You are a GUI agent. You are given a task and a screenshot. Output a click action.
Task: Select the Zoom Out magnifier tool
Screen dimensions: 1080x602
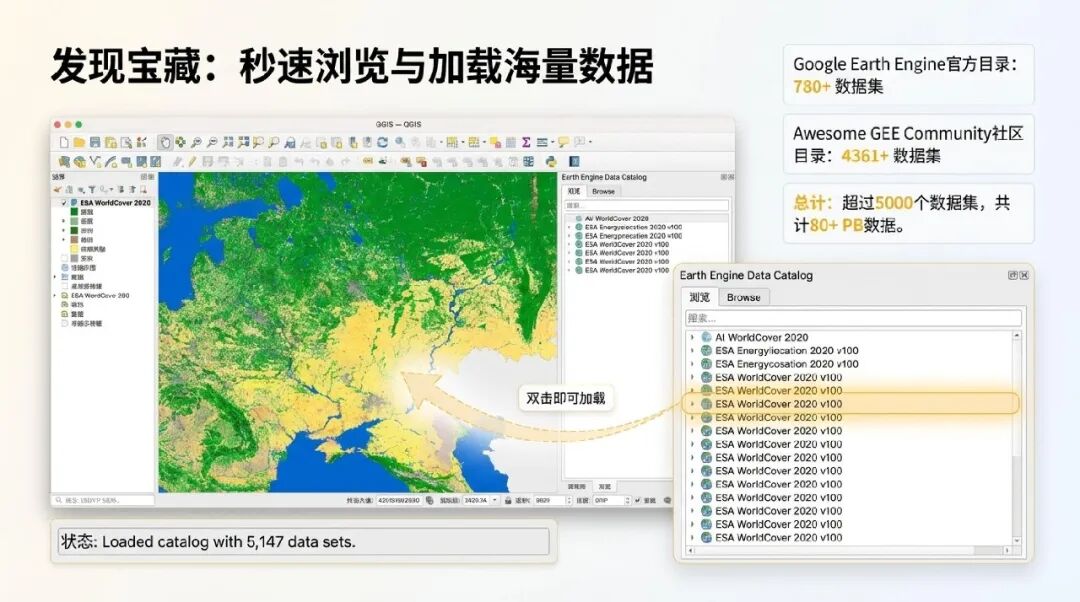212,143
